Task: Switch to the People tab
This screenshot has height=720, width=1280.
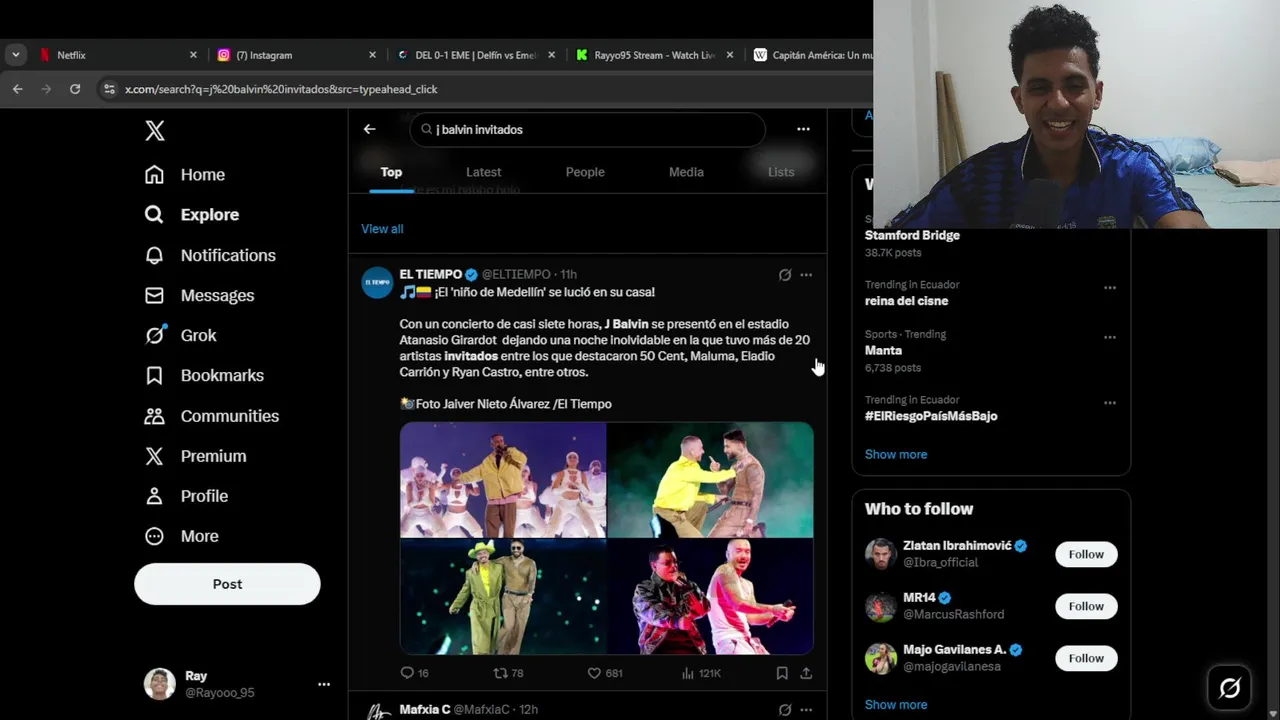Action: click(x=585, y=172)
